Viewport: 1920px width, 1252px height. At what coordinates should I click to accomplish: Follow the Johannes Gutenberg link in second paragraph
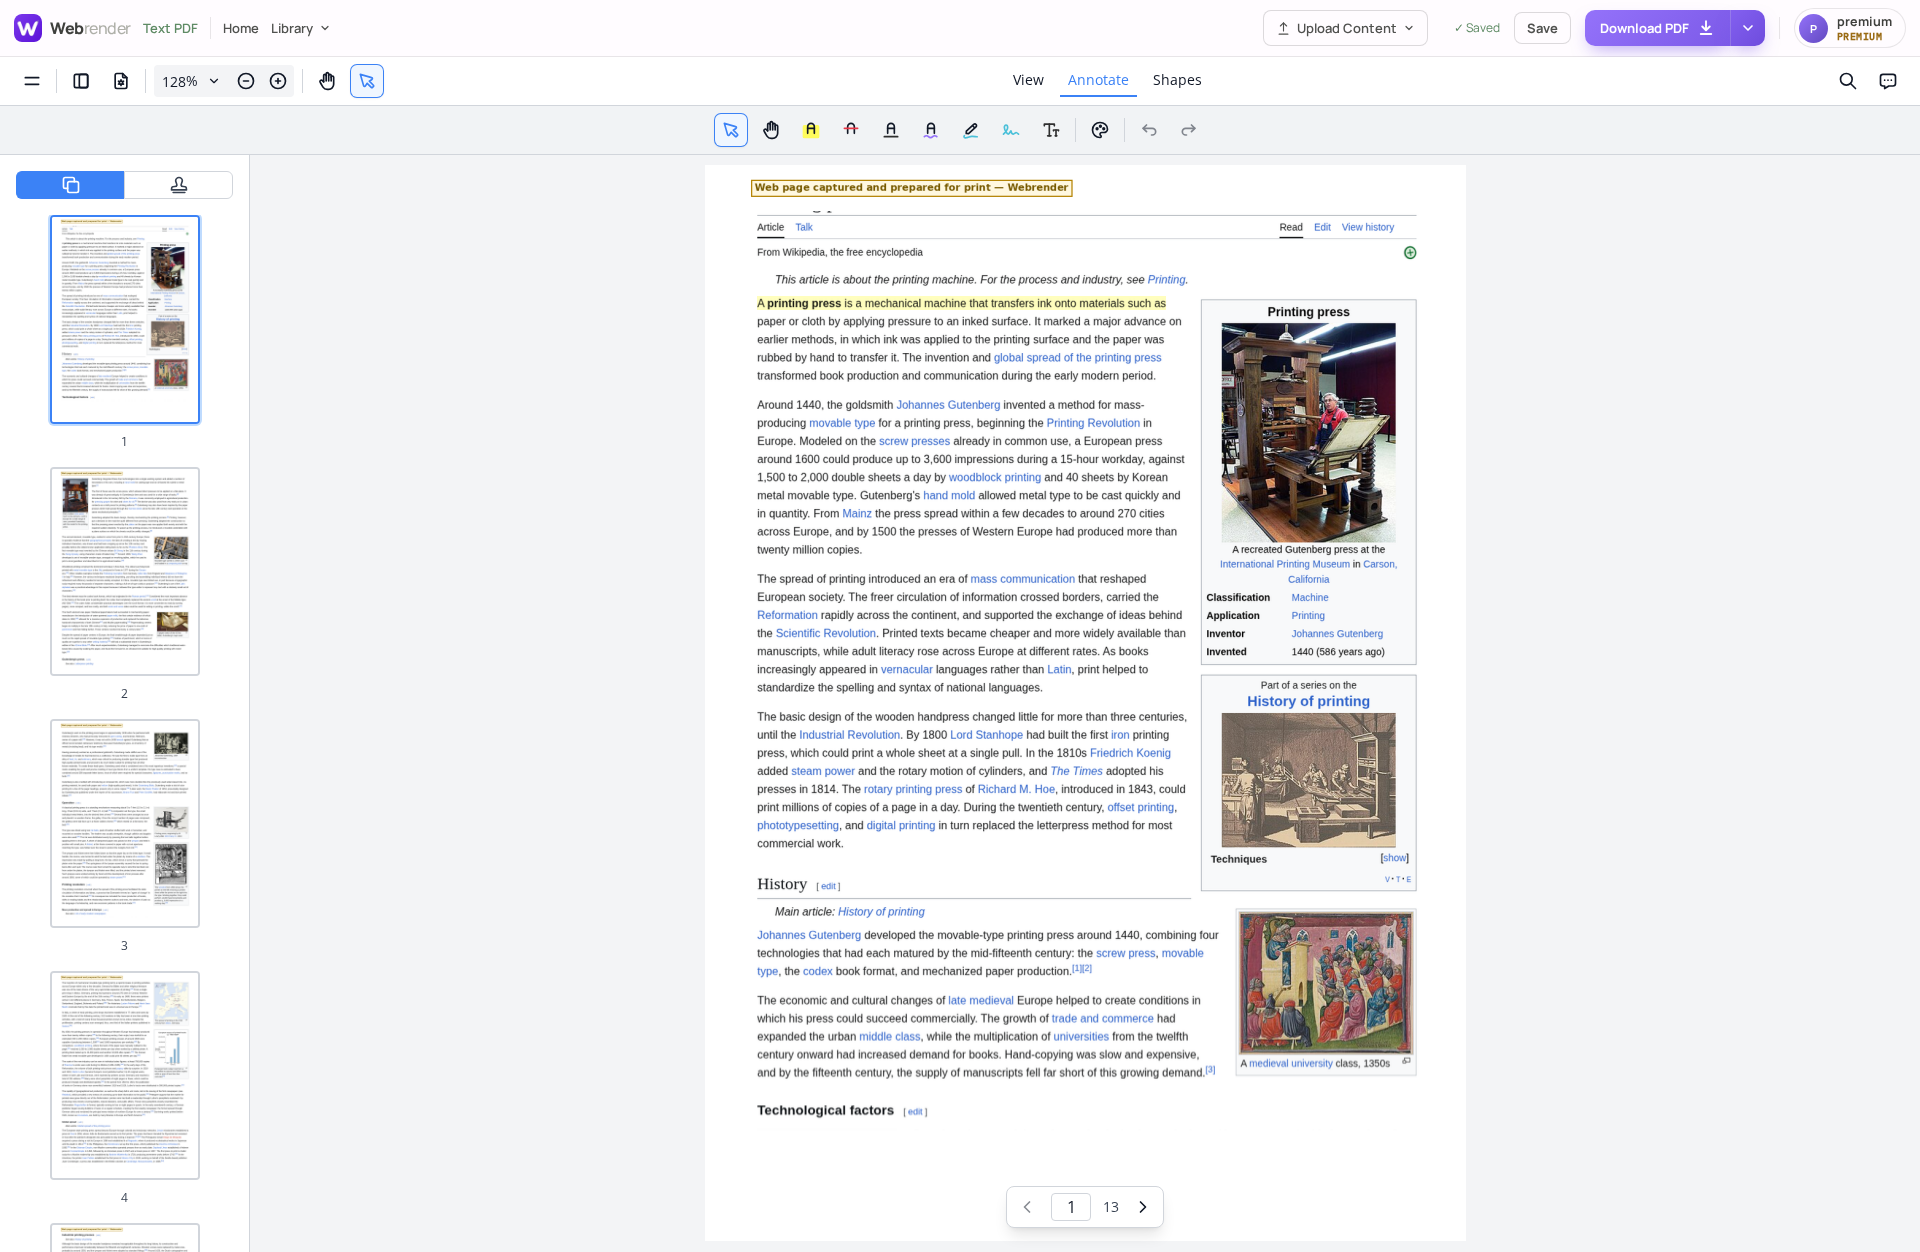(x=948, y=405)
